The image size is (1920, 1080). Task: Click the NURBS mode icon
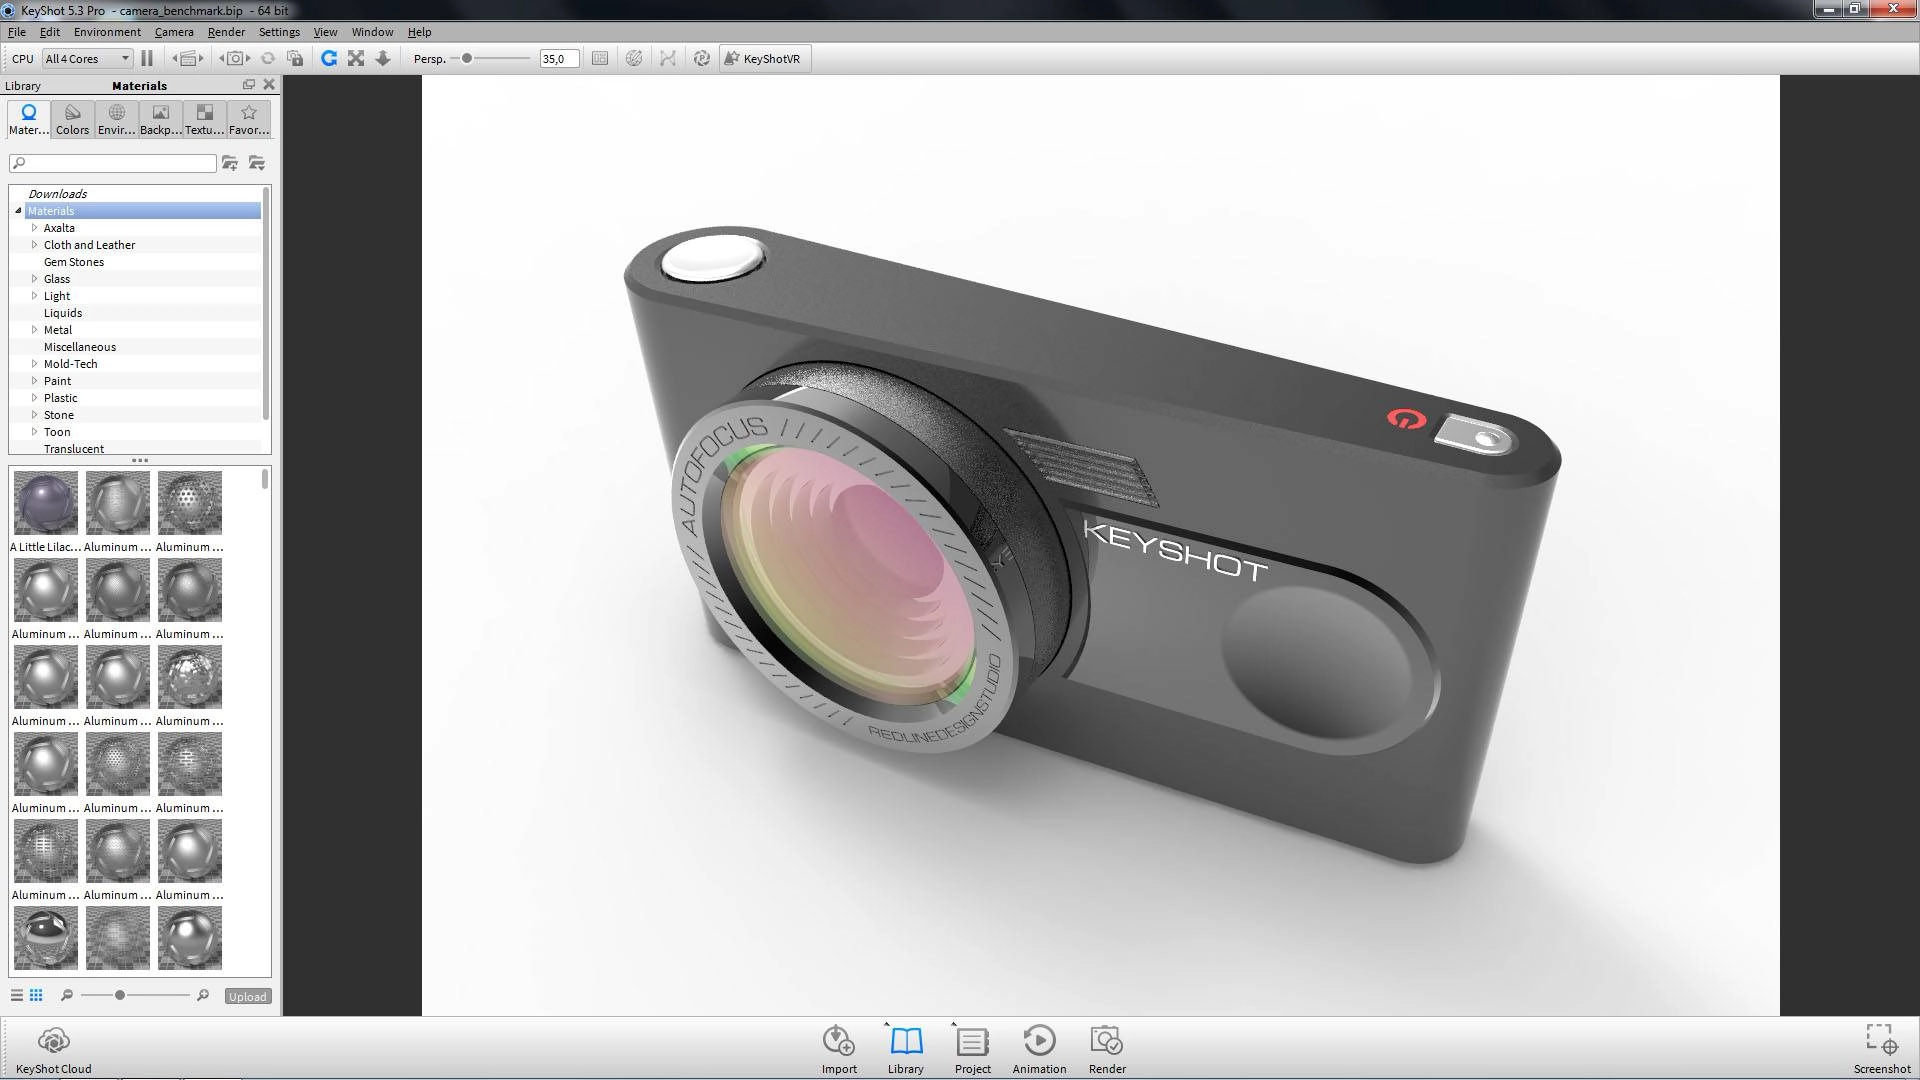coord(668,59)
